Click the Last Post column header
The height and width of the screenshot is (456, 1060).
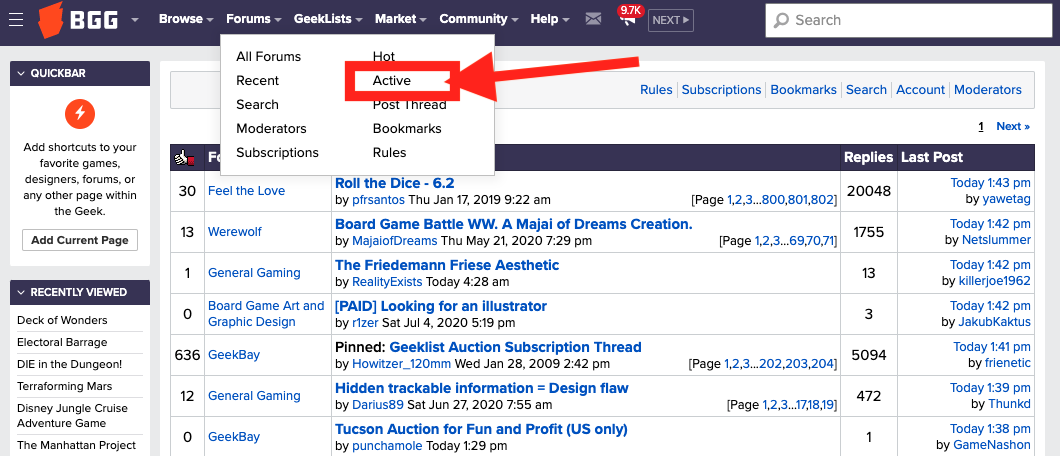pyautogui.click(x=932, y=157)
